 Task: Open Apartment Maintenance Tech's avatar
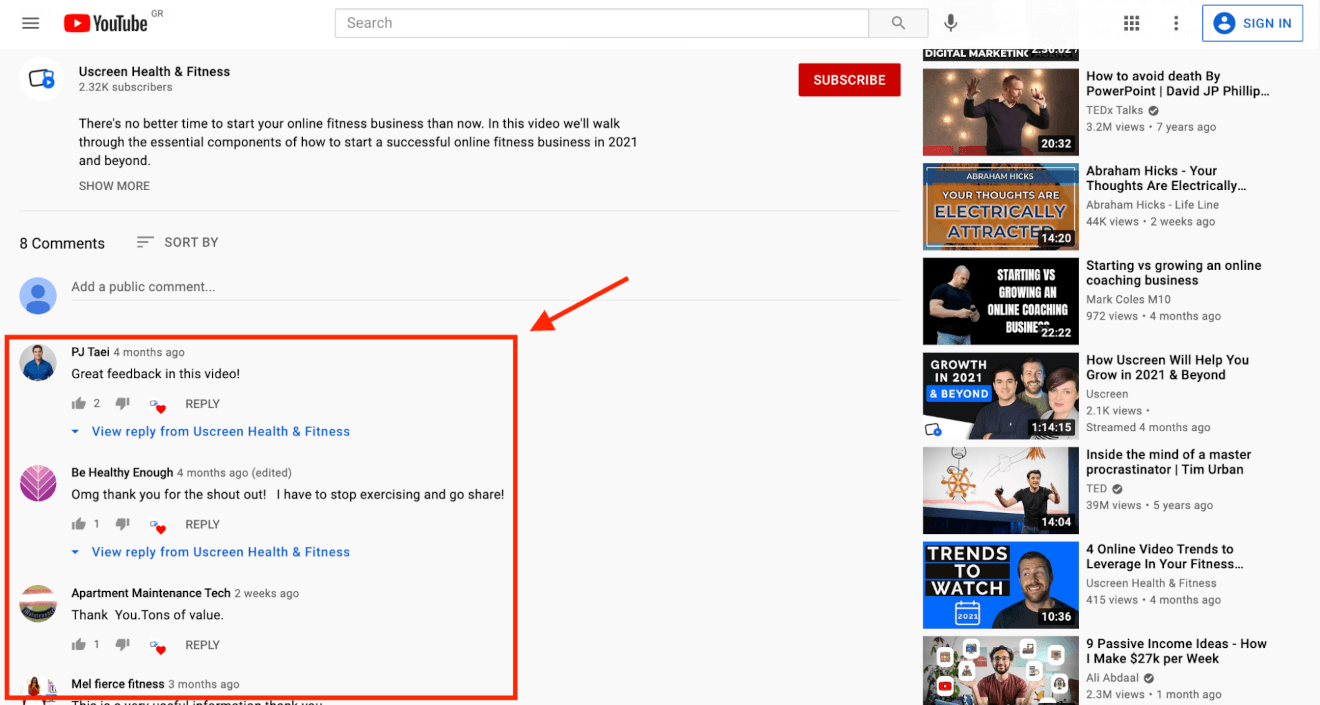click(38, 604)
